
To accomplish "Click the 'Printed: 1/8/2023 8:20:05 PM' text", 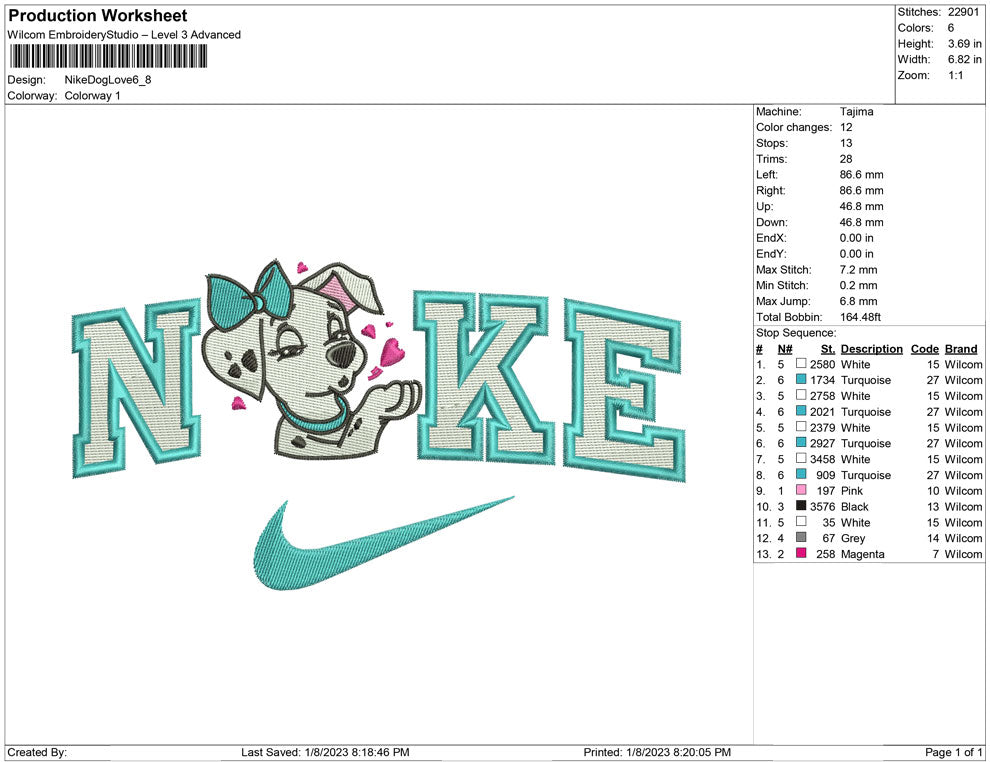I will coord(657,752).
